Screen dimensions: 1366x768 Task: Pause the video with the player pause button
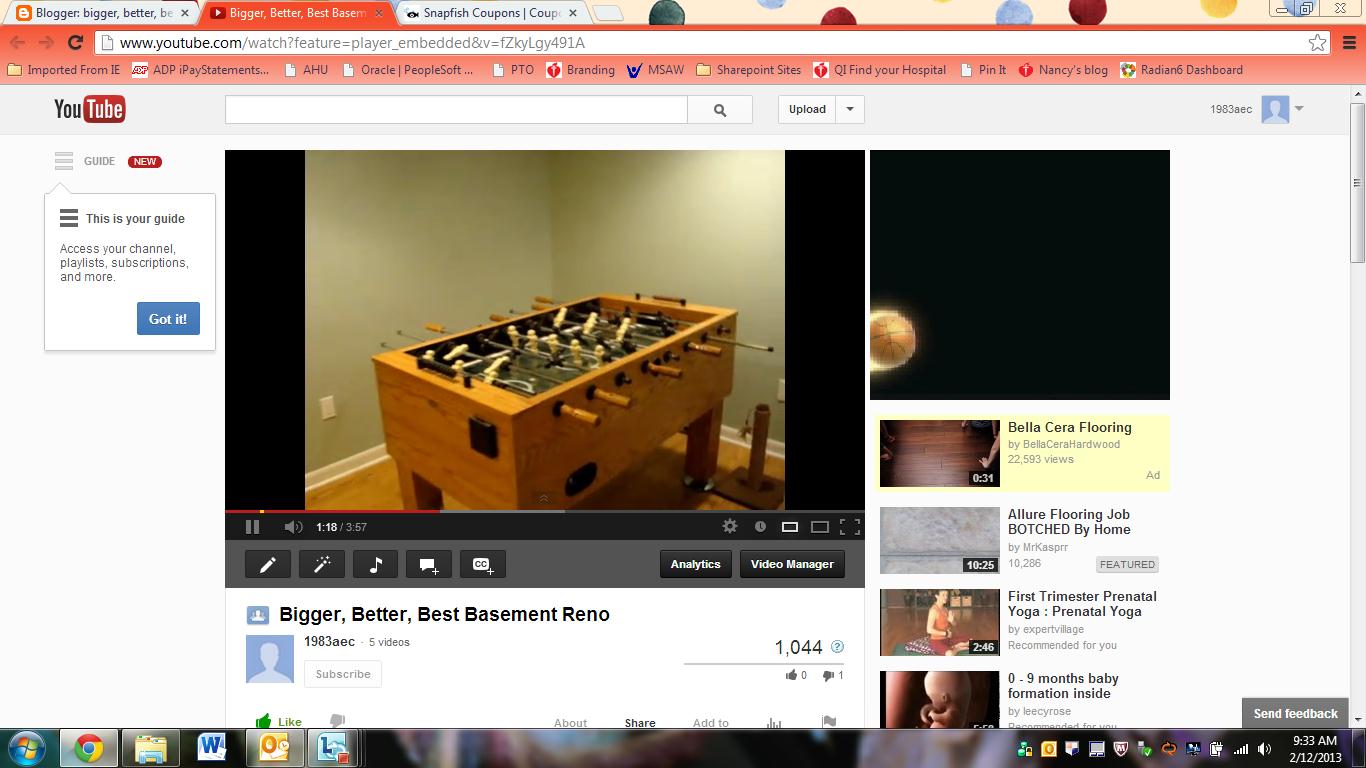point(252,527)
